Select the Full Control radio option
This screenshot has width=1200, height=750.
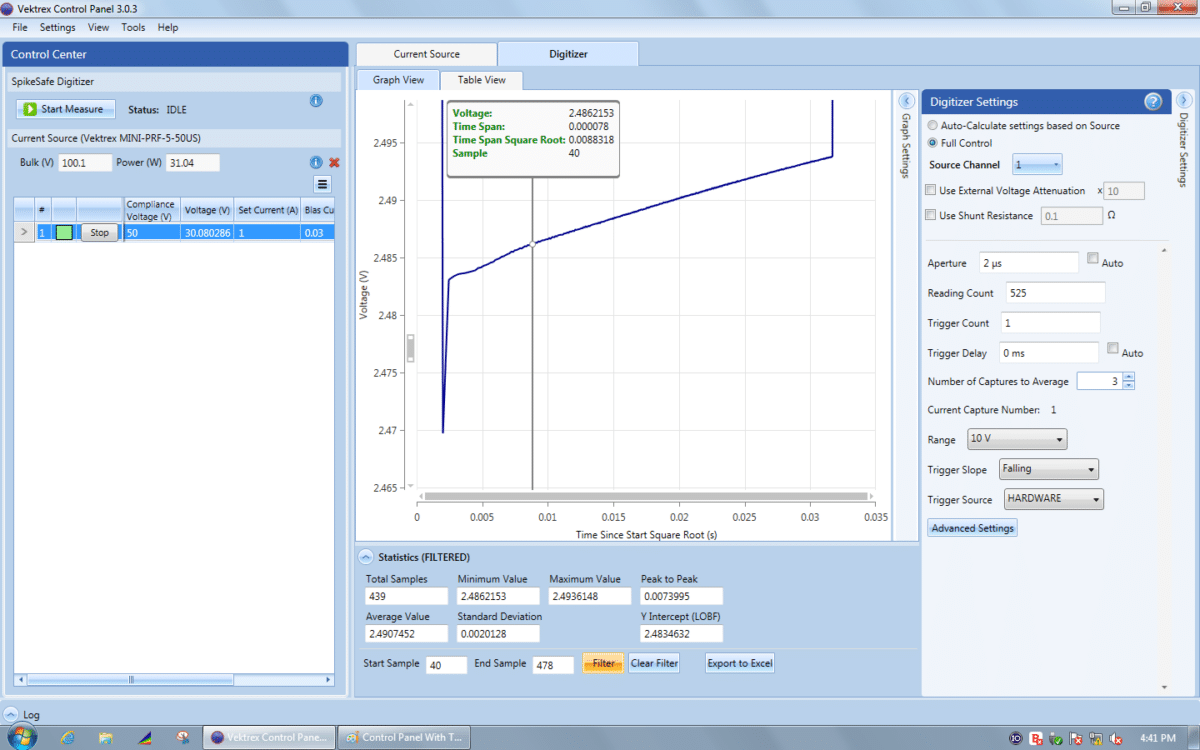[933, 143]
